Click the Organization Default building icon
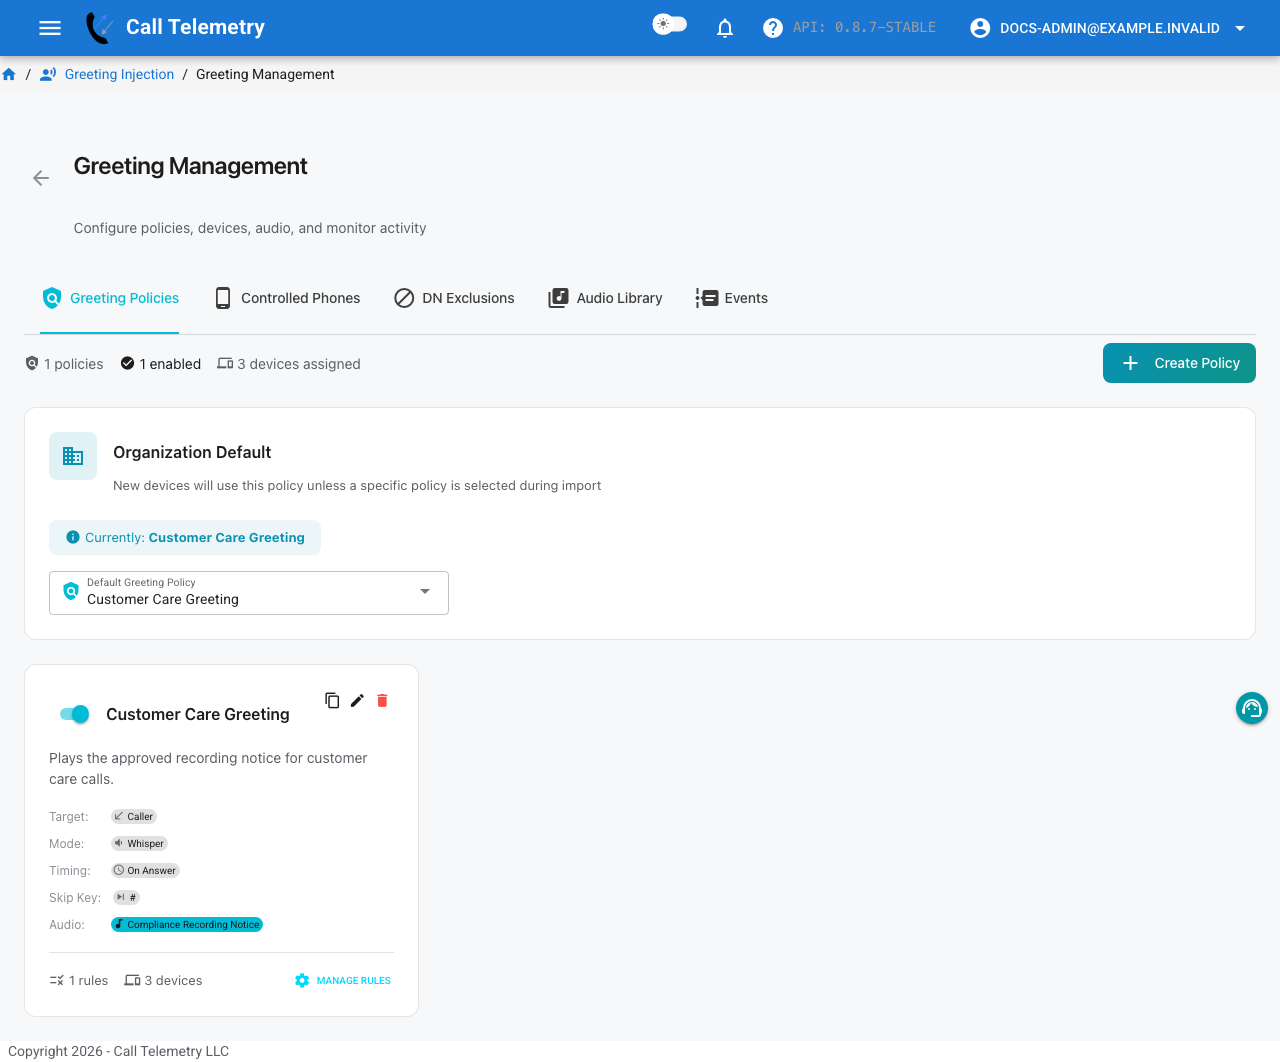1280x1062 pixels. 73,456
